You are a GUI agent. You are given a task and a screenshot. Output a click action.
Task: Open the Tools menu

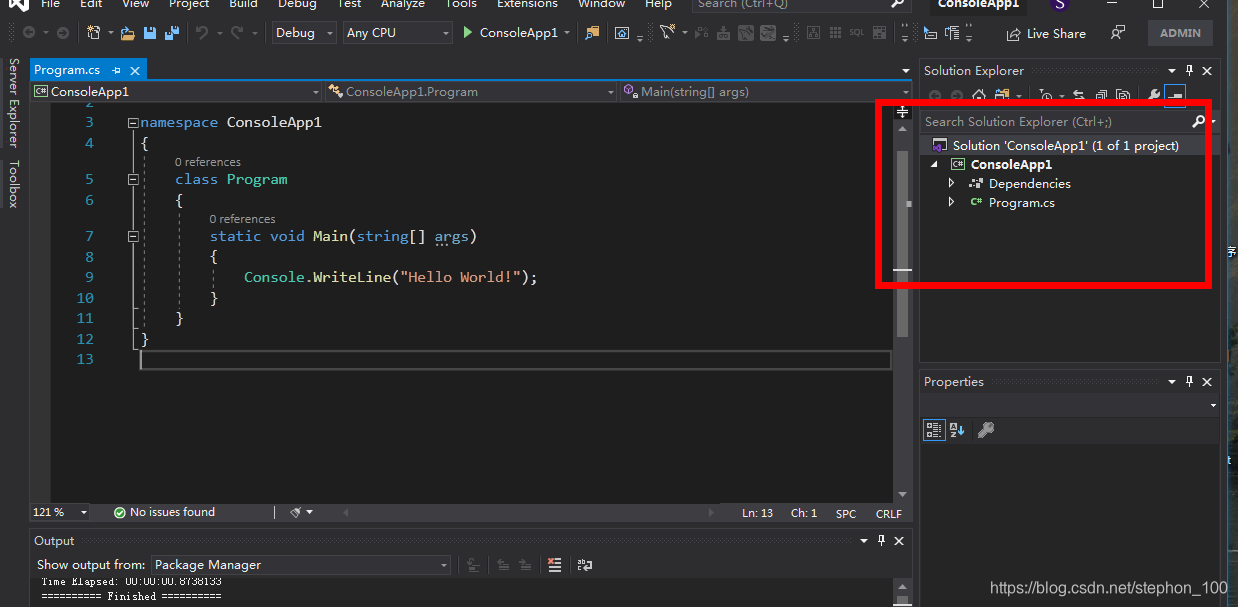[x=461, y=4]
